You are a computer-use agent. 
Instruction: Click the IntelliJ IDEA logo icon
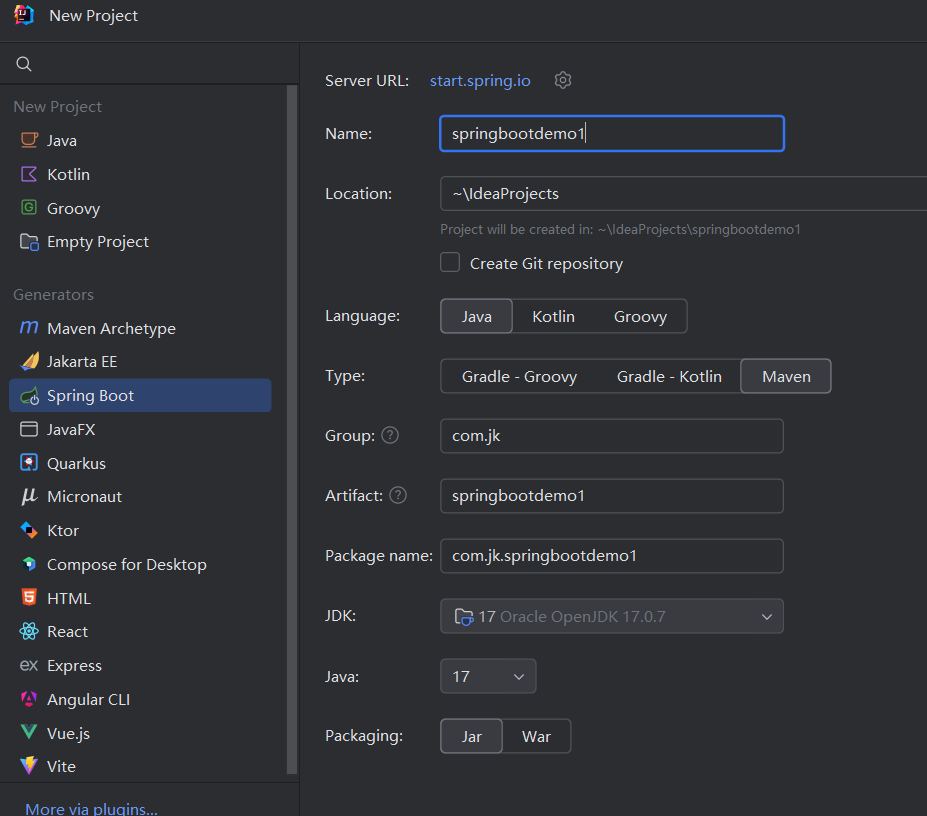(x=24, y=15)
